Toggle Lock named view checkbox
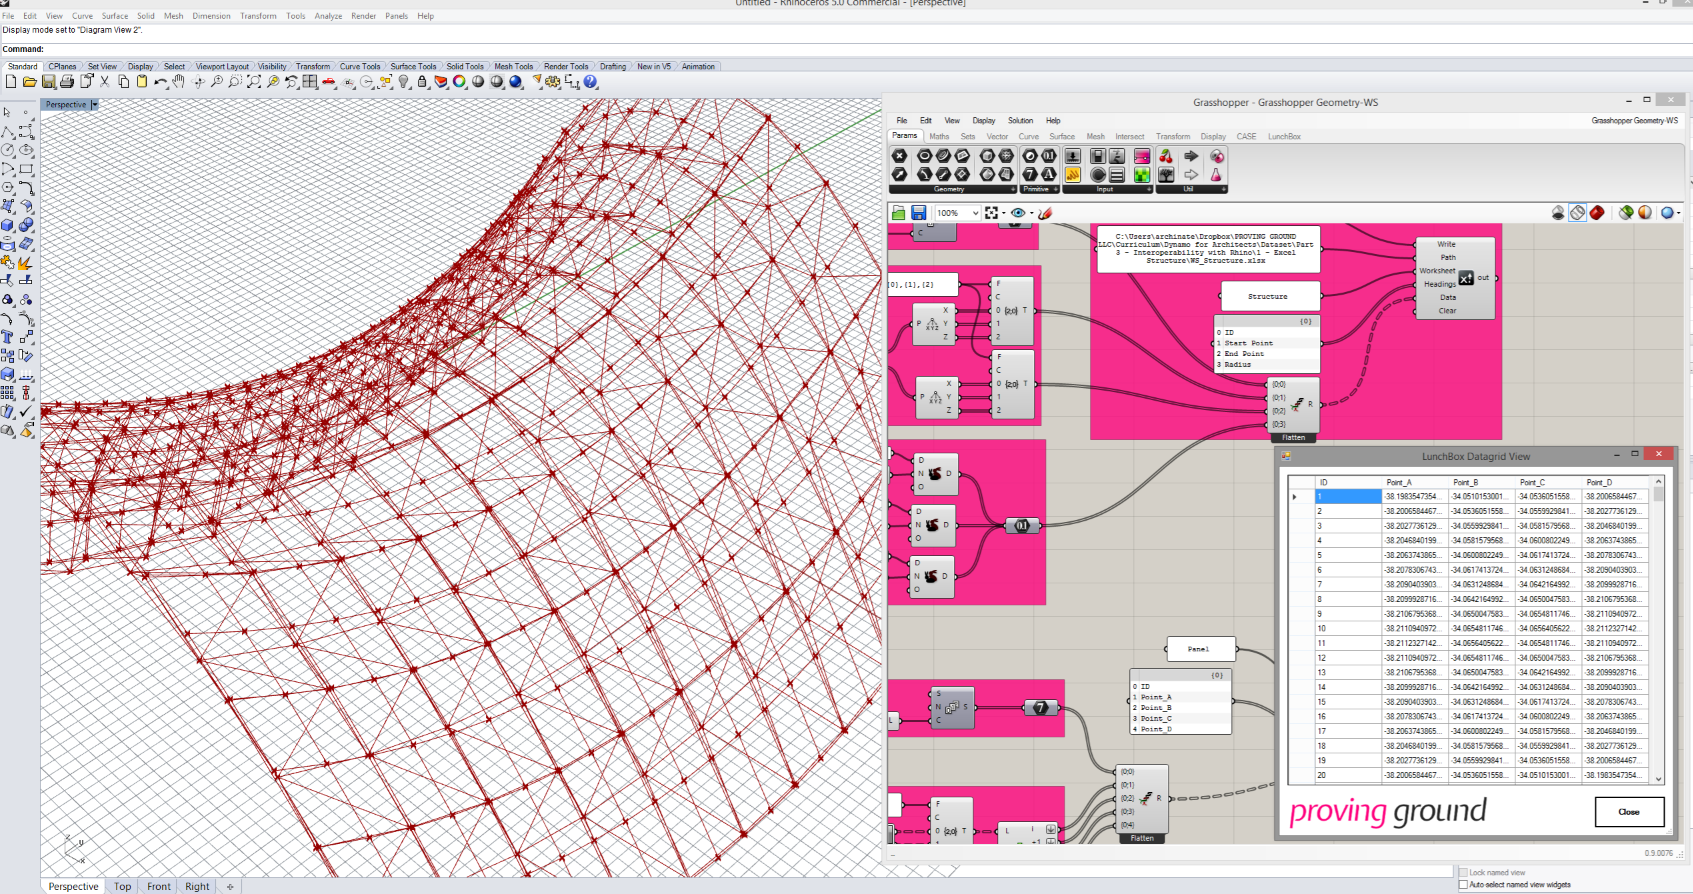This screenshot has height=894, width=1693. click(x=1464, y=872)
